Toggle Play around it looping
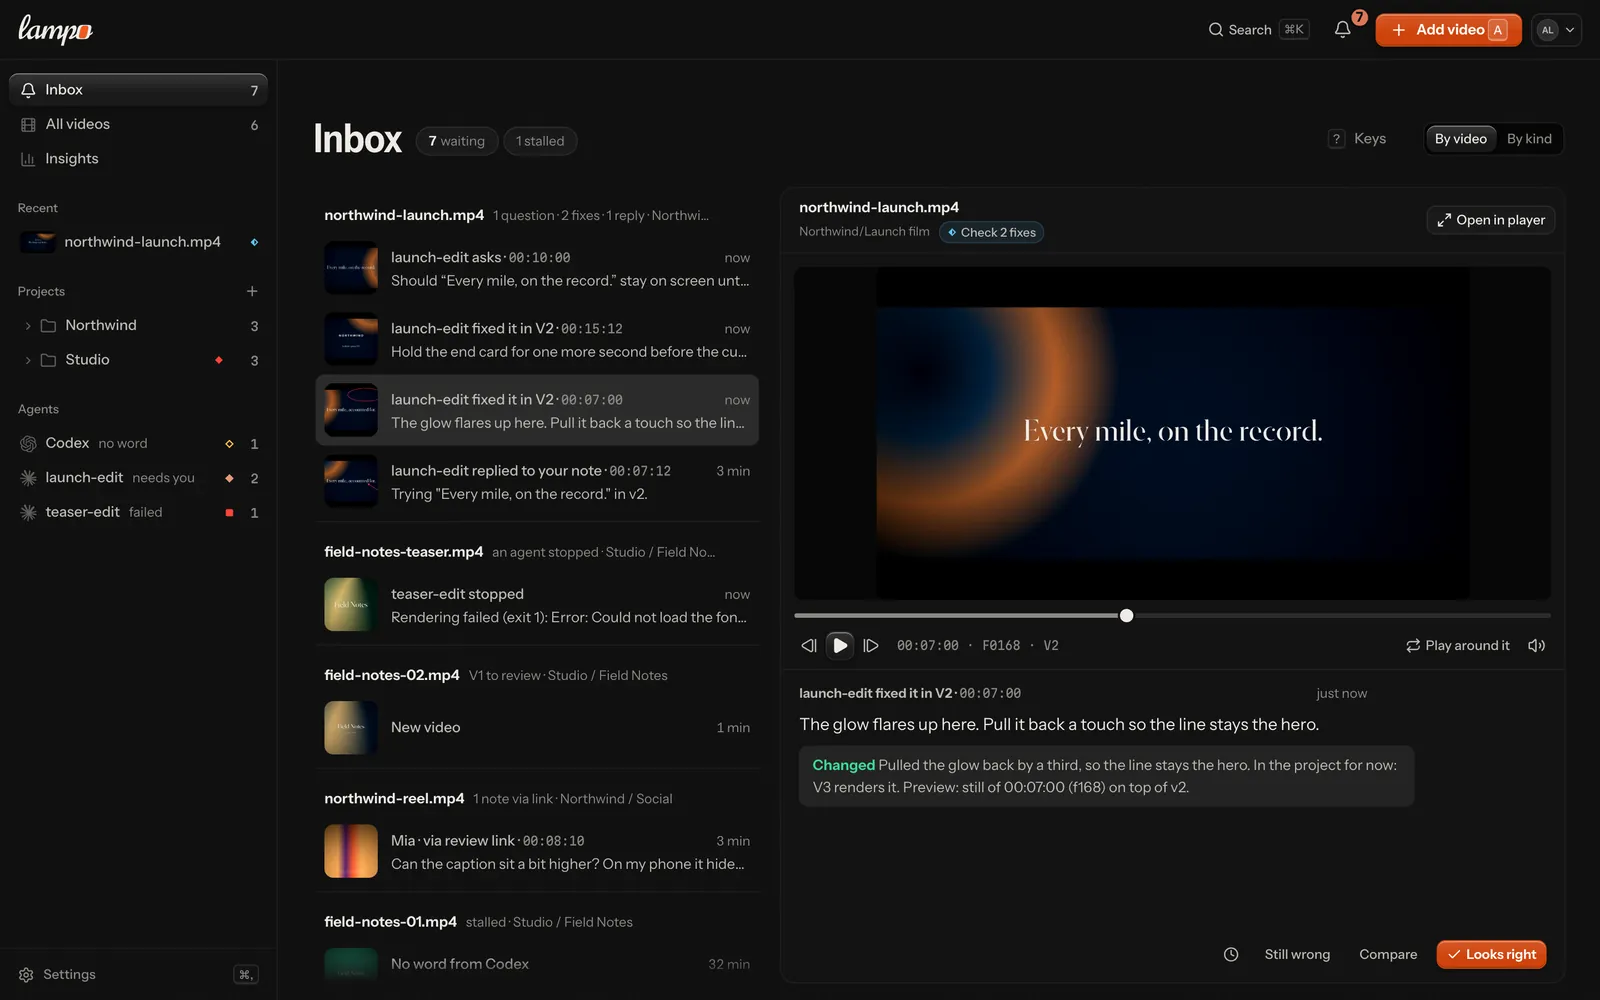The height and width of the screenshot is (1000, 1600). (1457, 646)
